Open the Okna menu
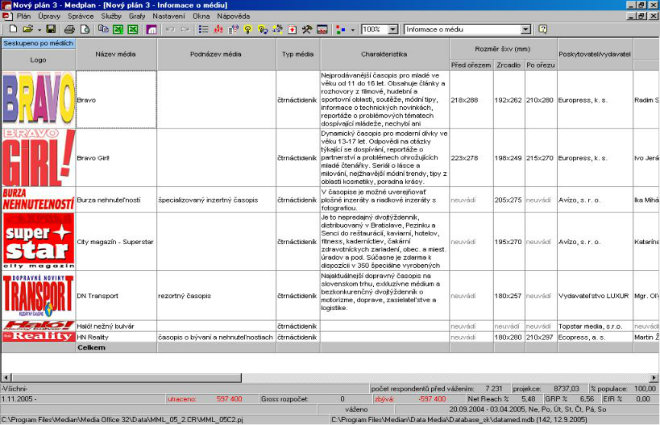 point(201,16)
